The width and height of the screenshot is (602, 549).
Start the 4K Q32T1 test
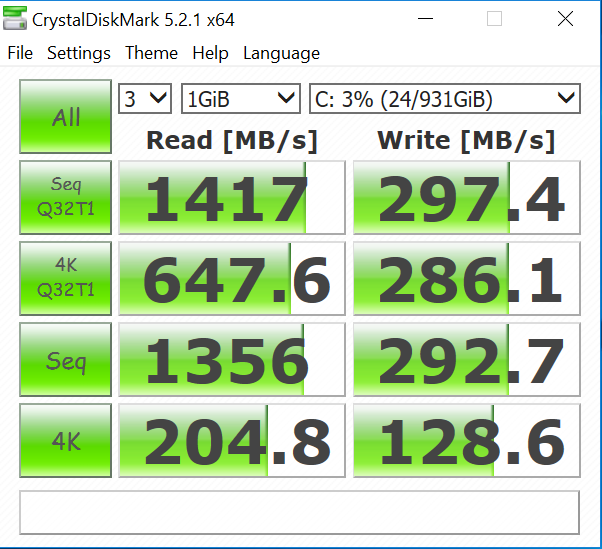[66, 278]
